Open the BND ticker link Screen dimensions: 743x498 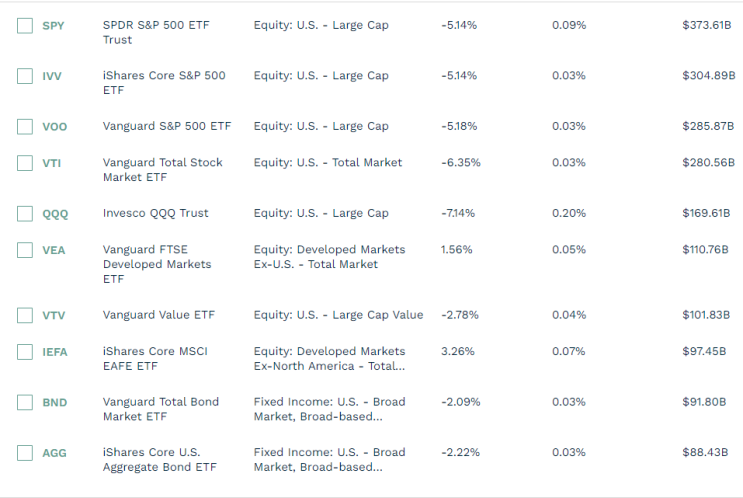click(x=55, y=403)
